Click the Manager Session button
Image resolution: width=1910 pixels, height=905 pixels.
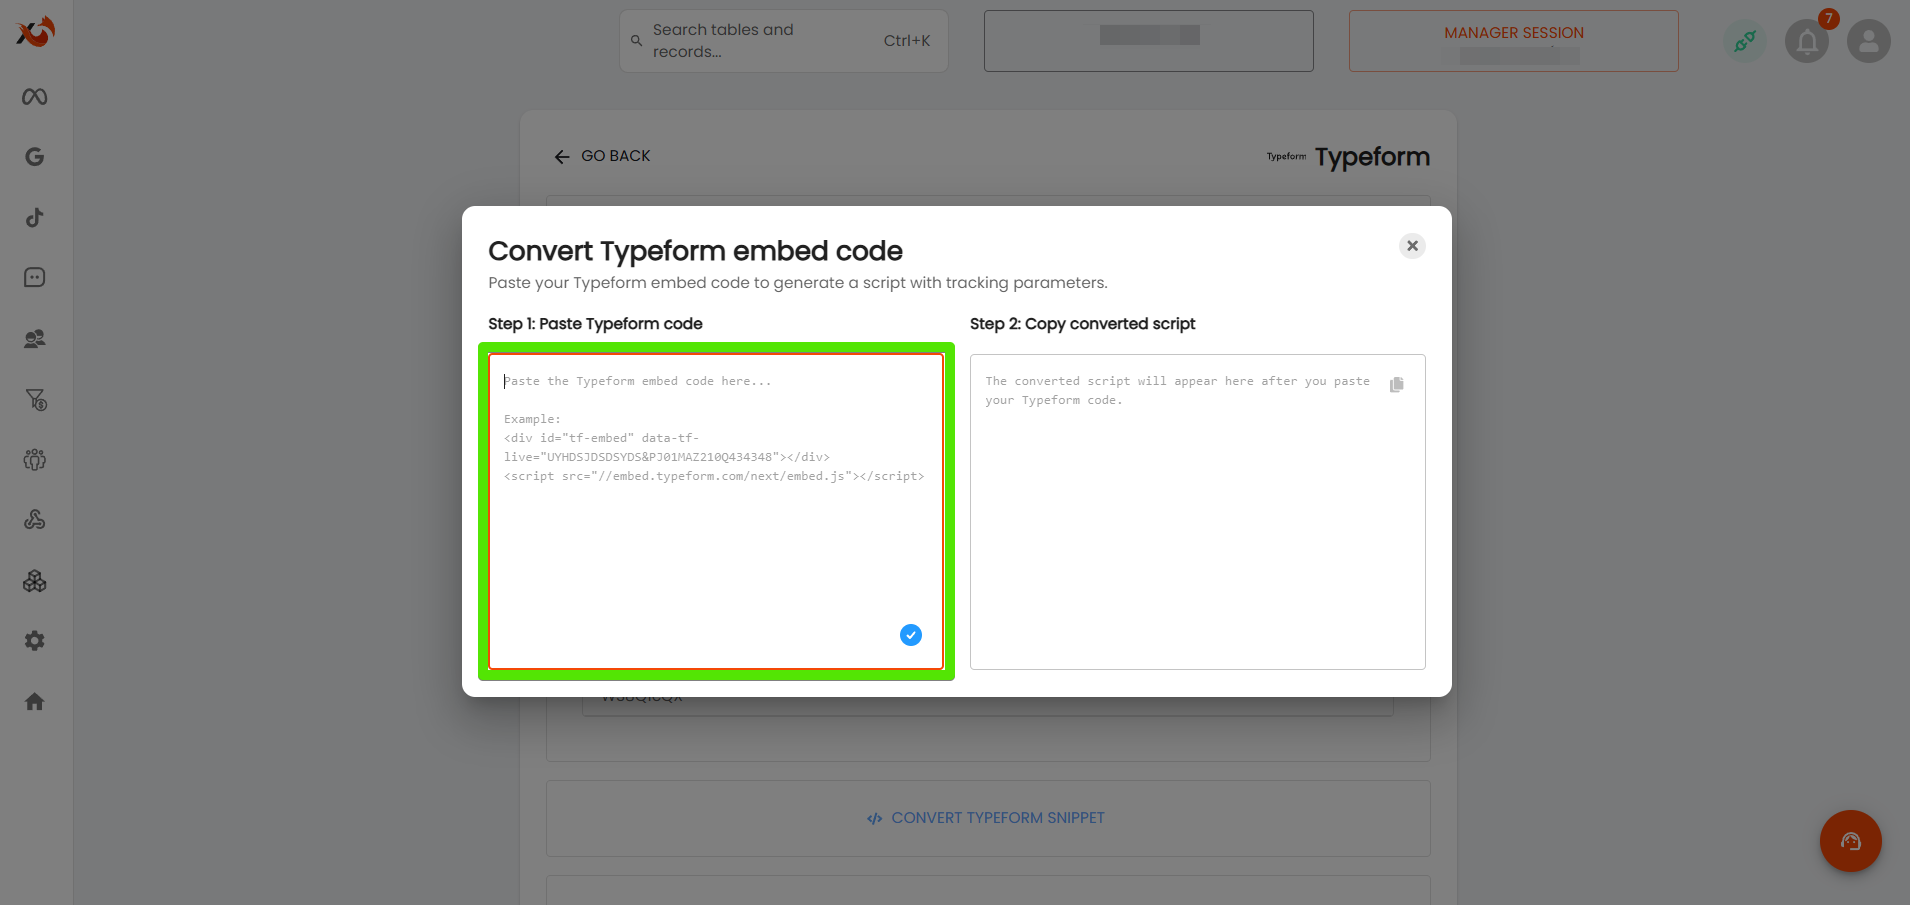[1513, 41]
